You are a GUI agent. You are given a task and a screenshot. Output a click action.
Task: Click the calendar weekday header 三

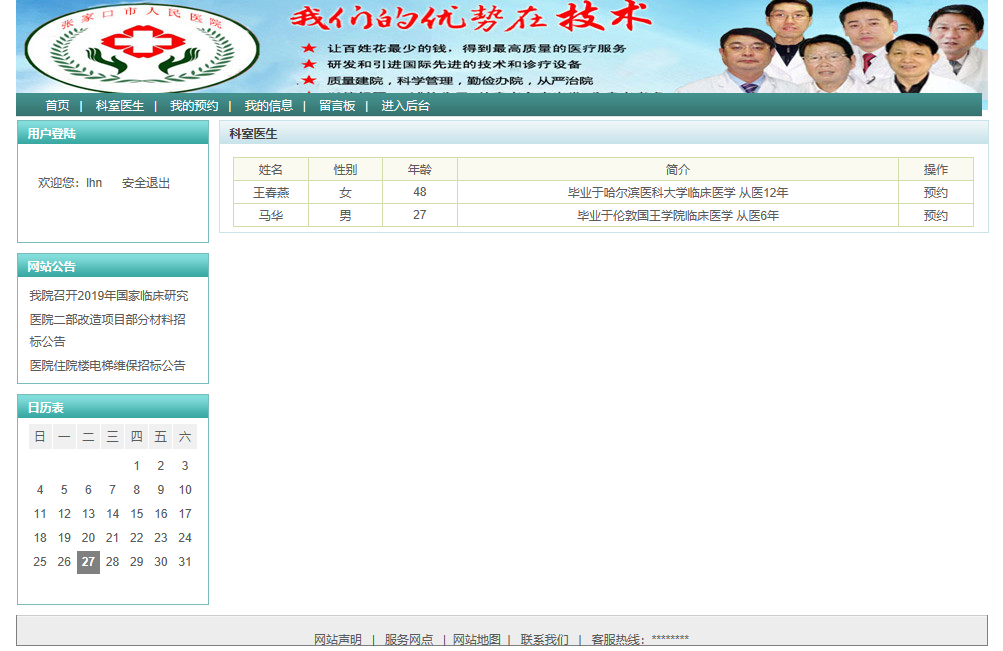tap(112, 437)
